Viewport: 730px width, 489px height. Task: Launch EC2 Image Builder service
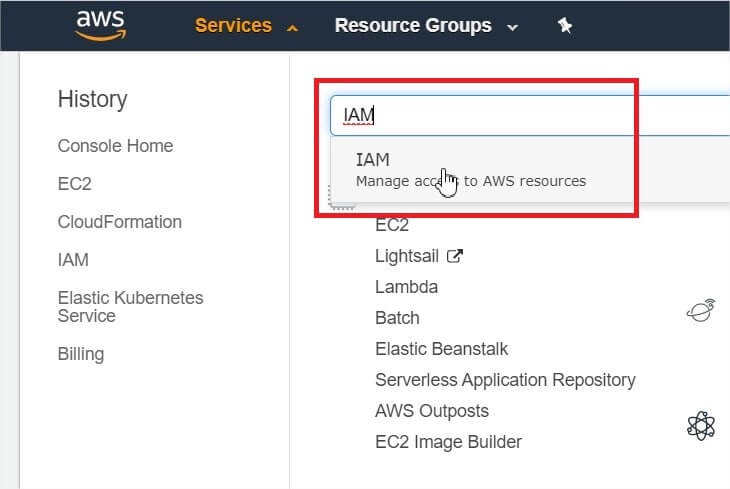pyautogui.click(x=448, y=442)
